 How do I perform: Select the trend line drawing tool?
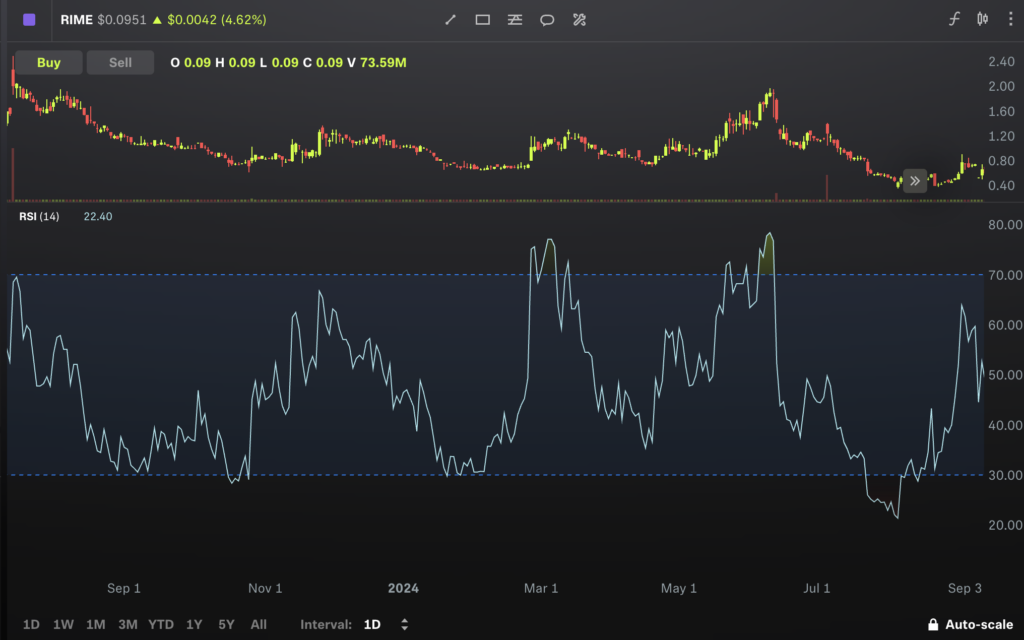pos(450,19)
